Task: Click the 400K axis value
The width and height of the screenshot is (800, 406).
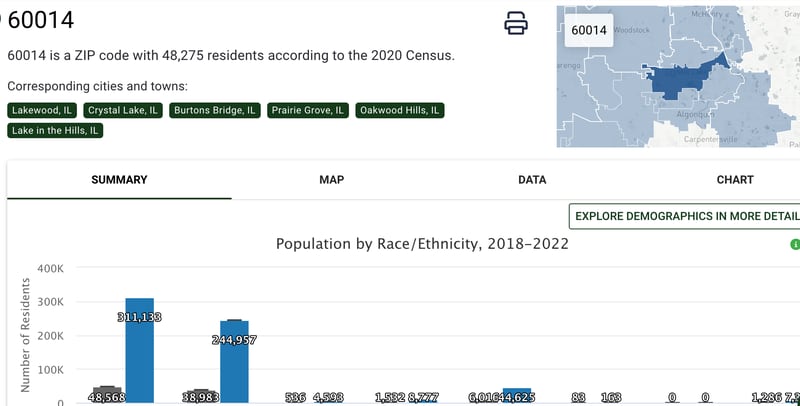Action: coord(50,268)
